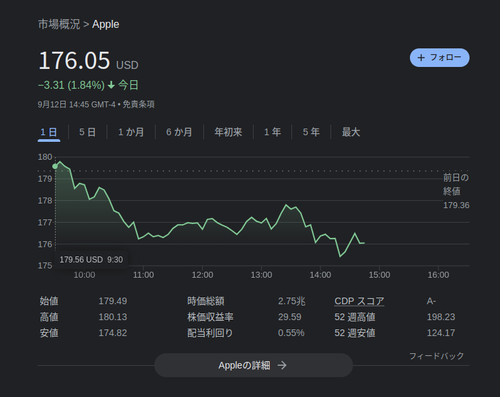Click the 179.56 USD 9:30 tooltip

(91, 259)
